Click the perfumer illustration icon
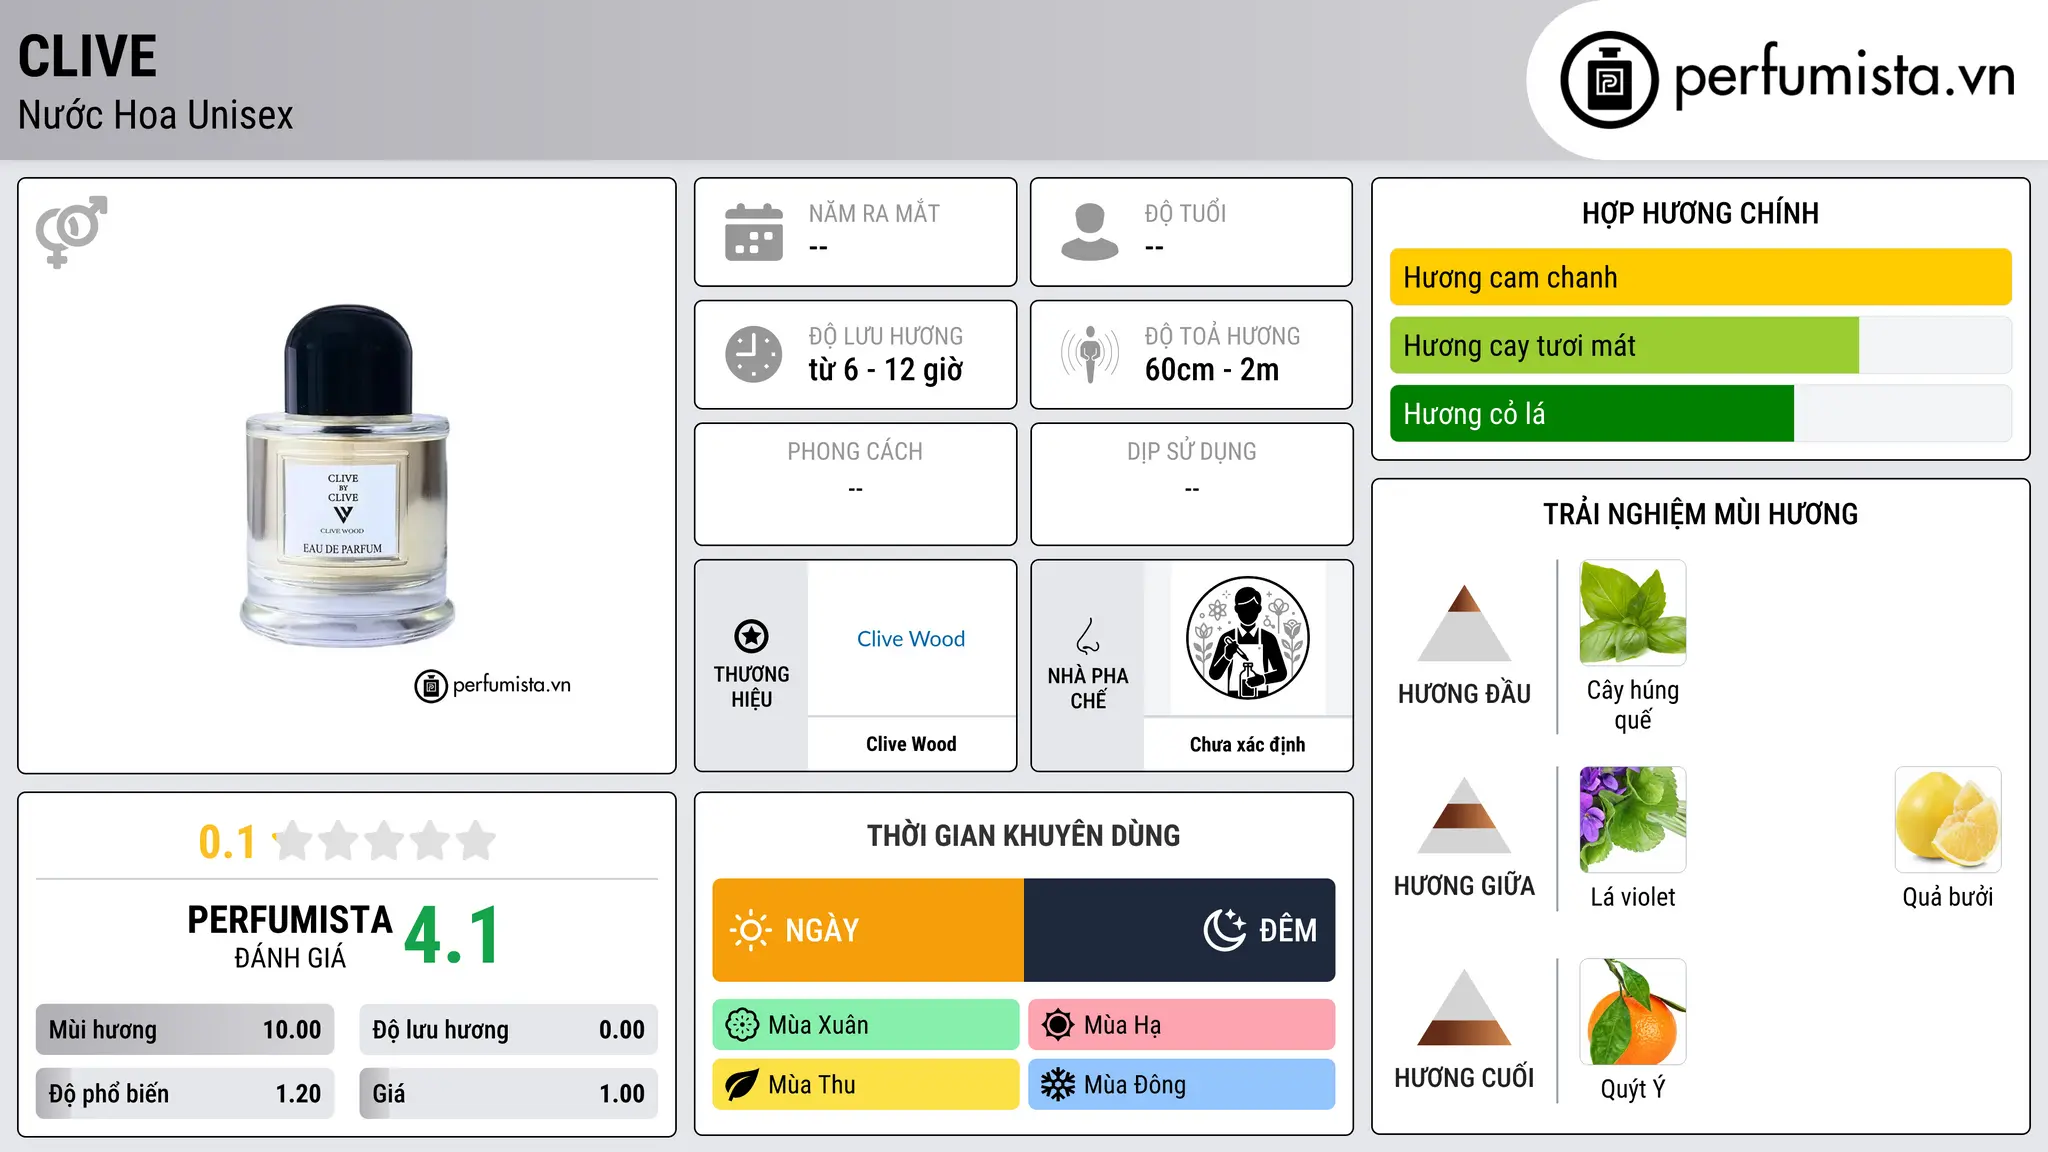This screenshot has height=1152, width=2048. (1247, 638)
